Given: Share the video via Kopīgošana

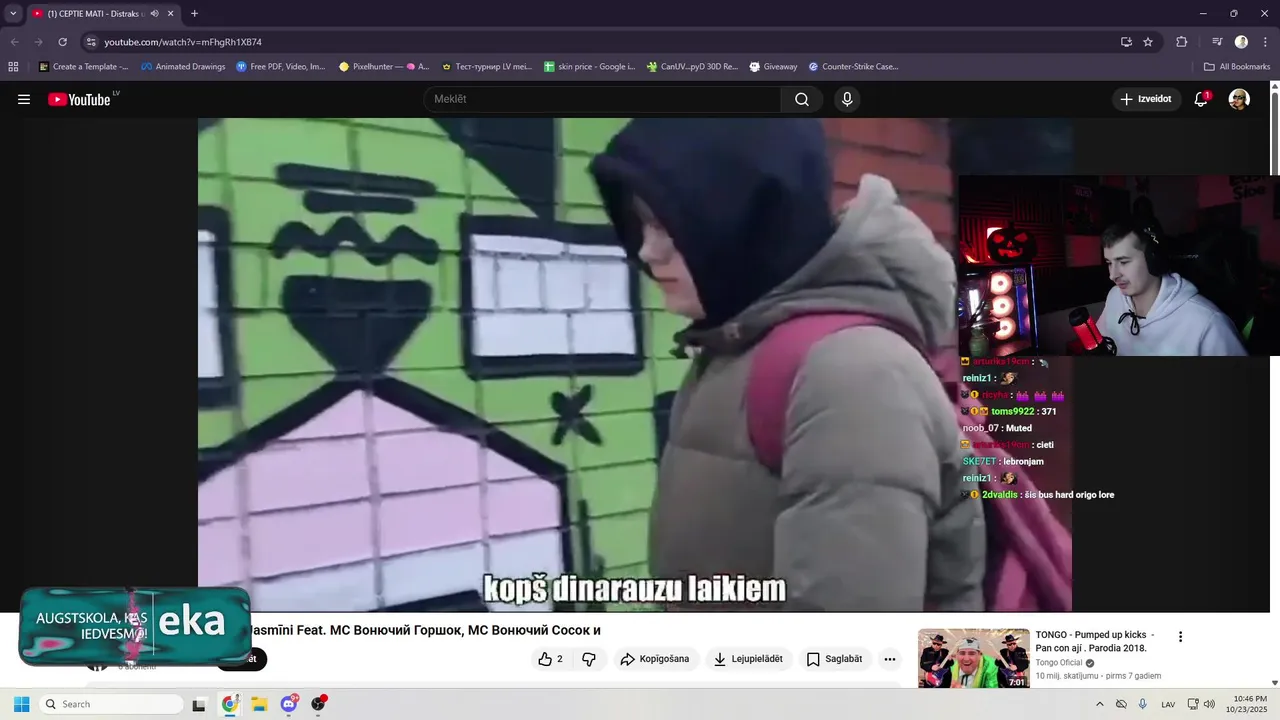Looking at the screenshot, I should [x=655, y=659].
